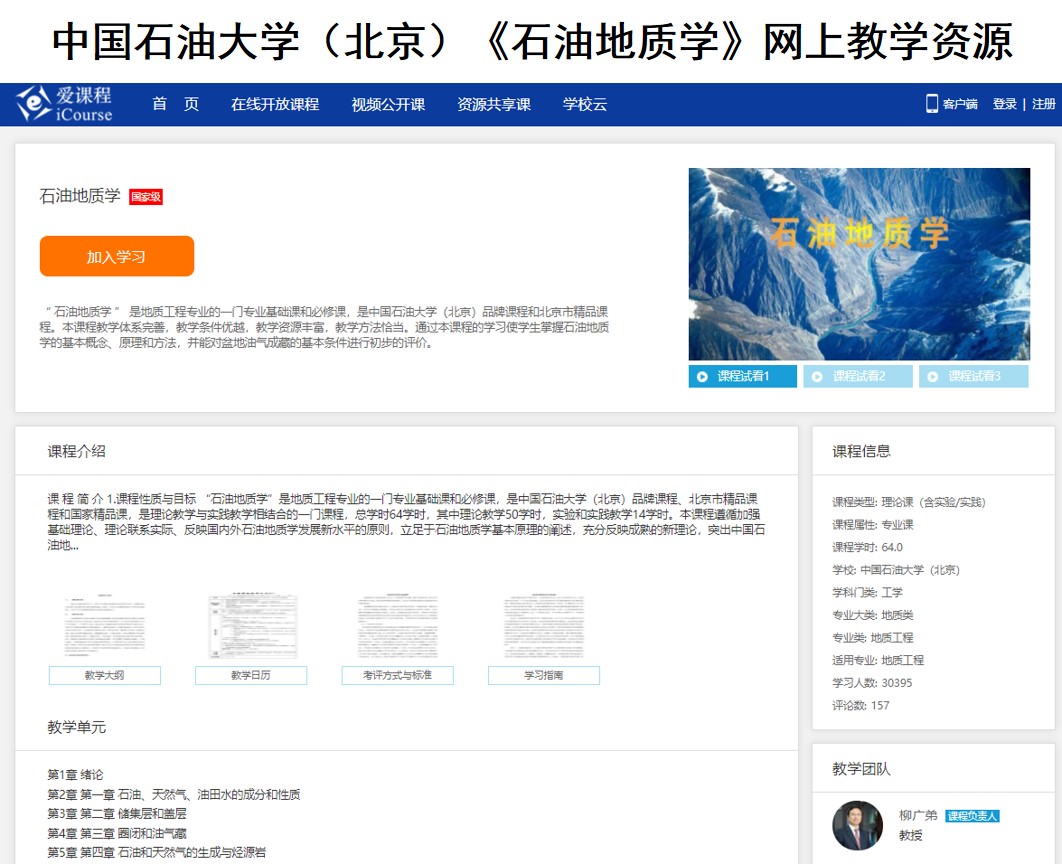Click teacher 柳广弟 profile photo

(858, 825)
